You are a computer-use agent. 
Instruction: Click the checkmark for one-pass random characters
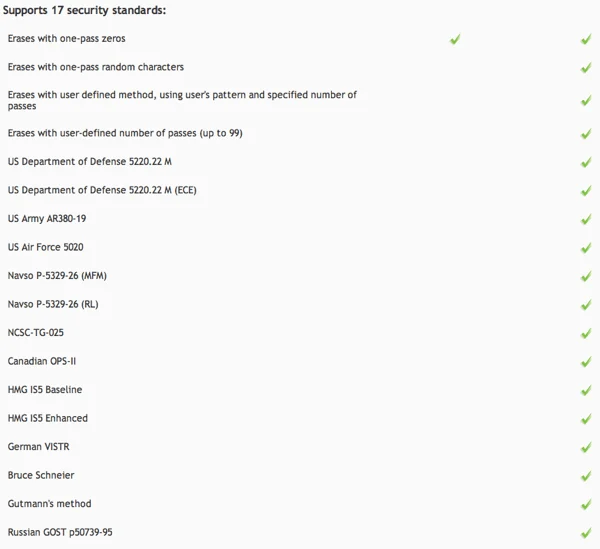click(586, 68)
